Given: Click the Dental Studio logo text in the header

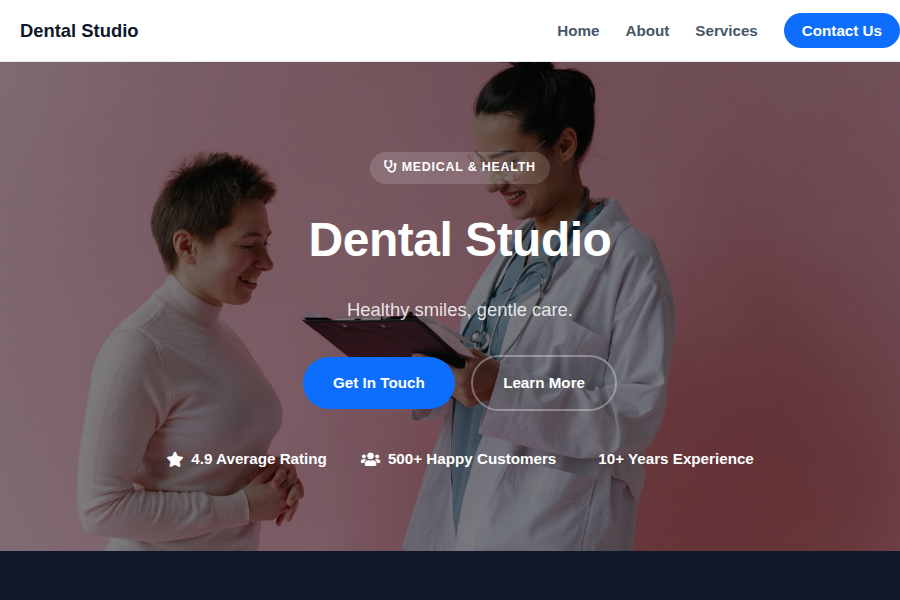Looking at the screenshot, I should pyautogui.click(x=79, y=31).
